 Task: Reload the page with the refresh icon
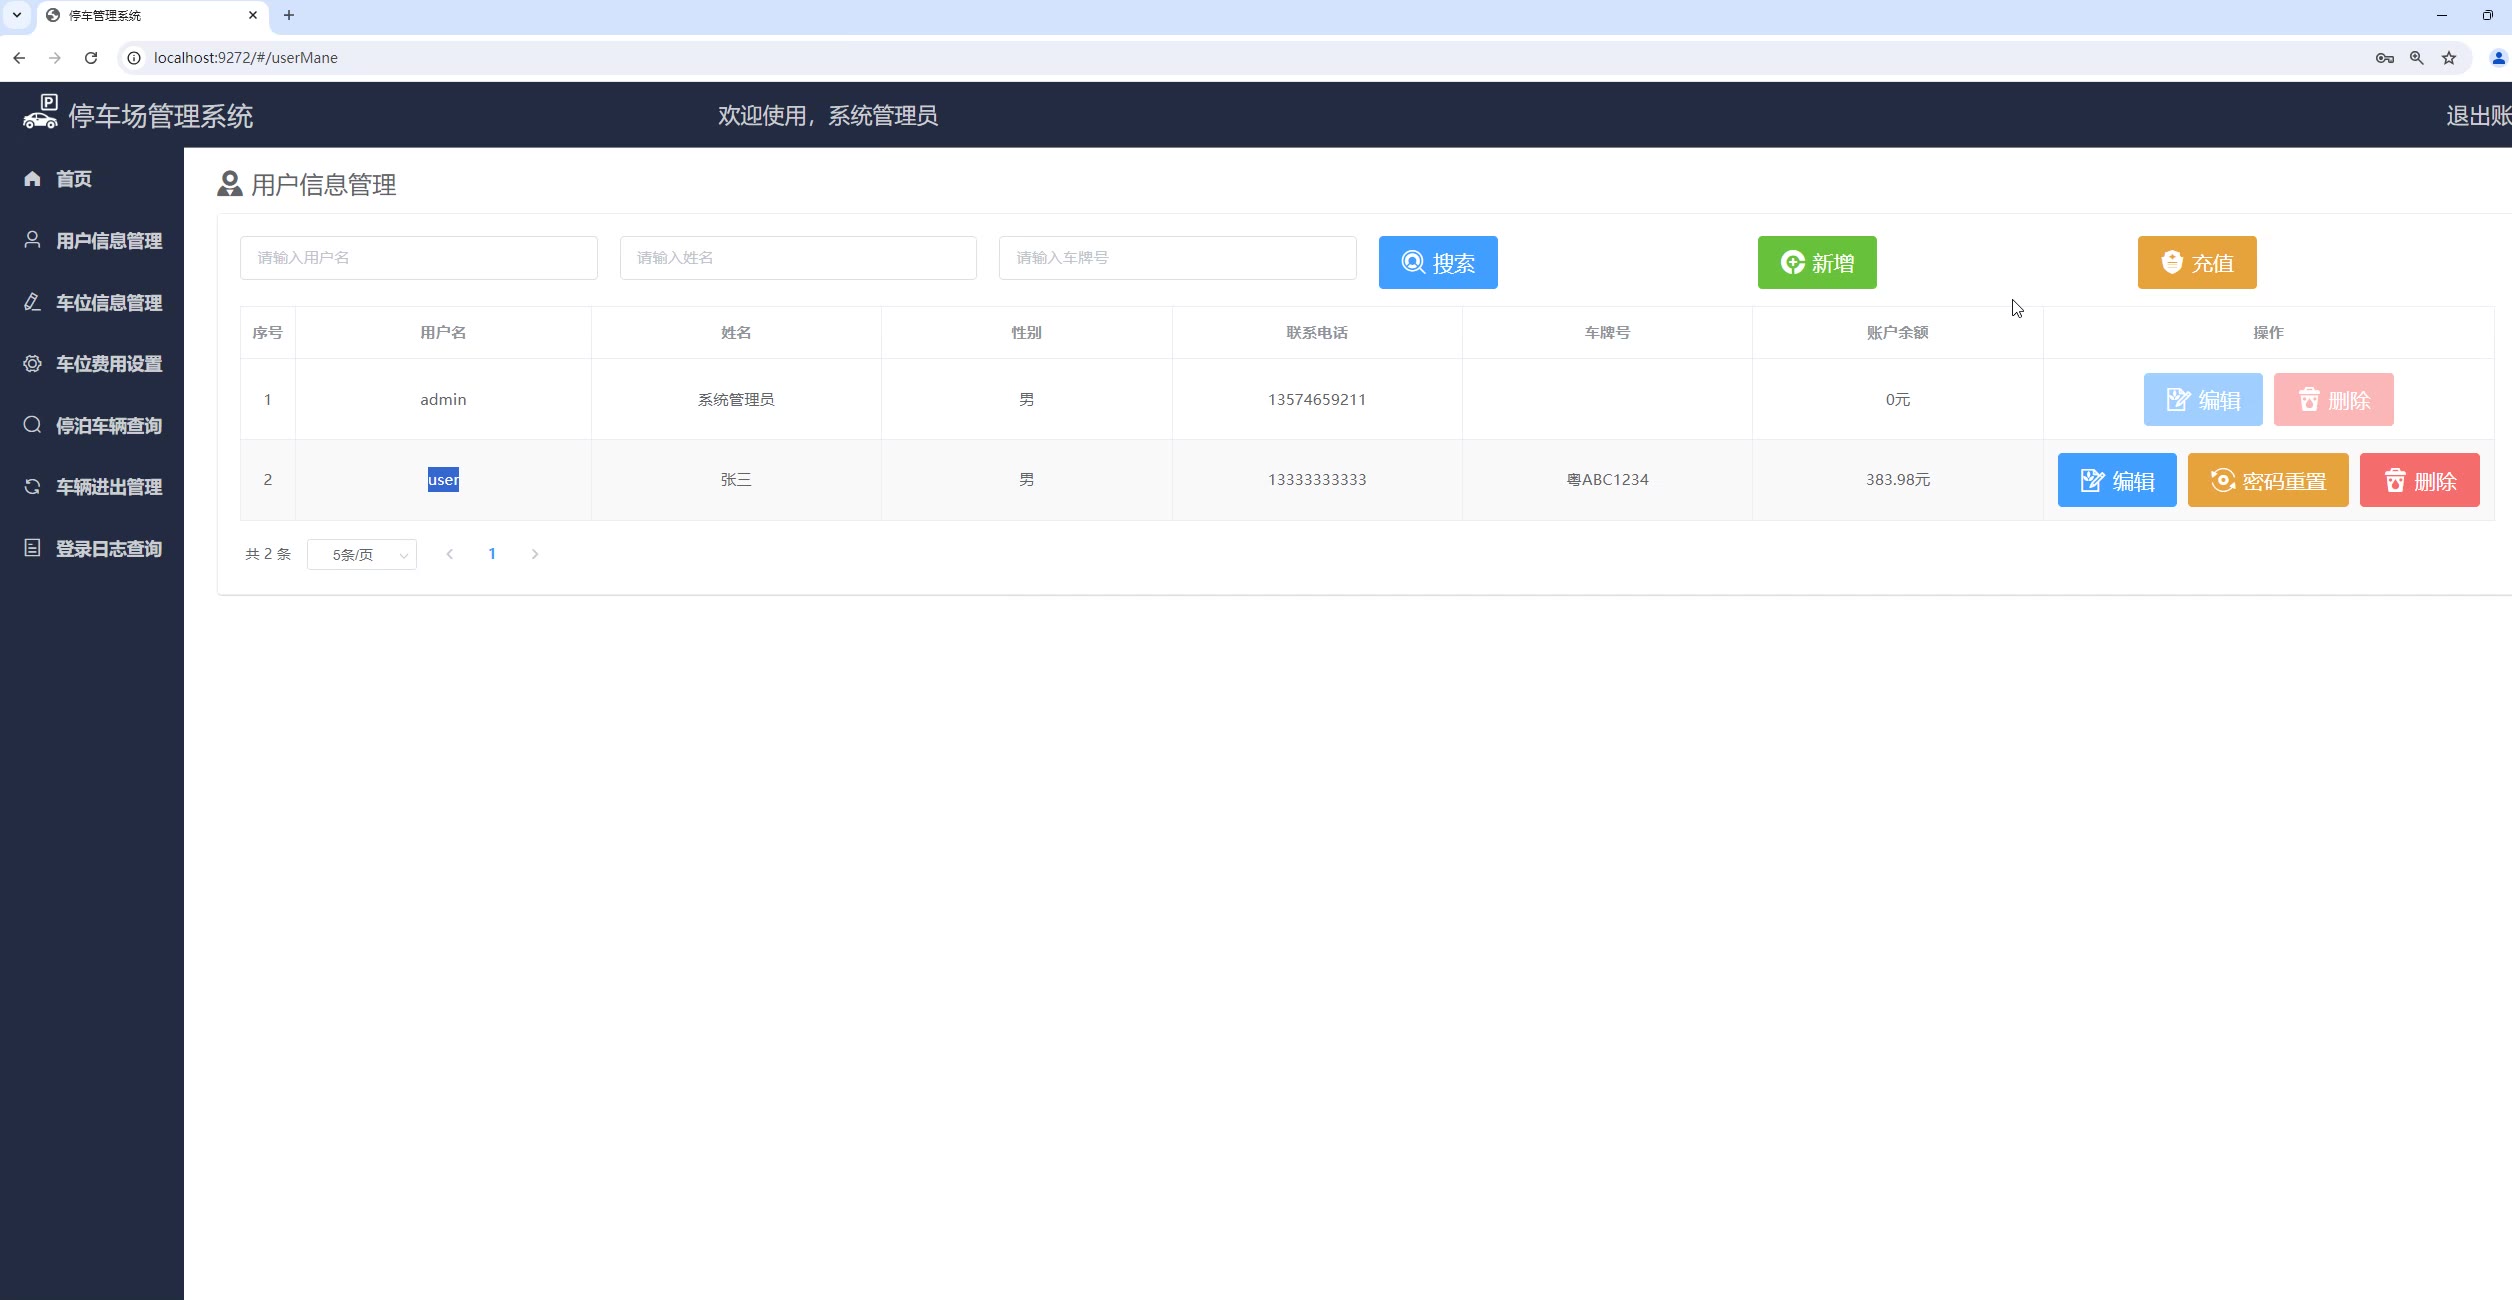point(91,58)
